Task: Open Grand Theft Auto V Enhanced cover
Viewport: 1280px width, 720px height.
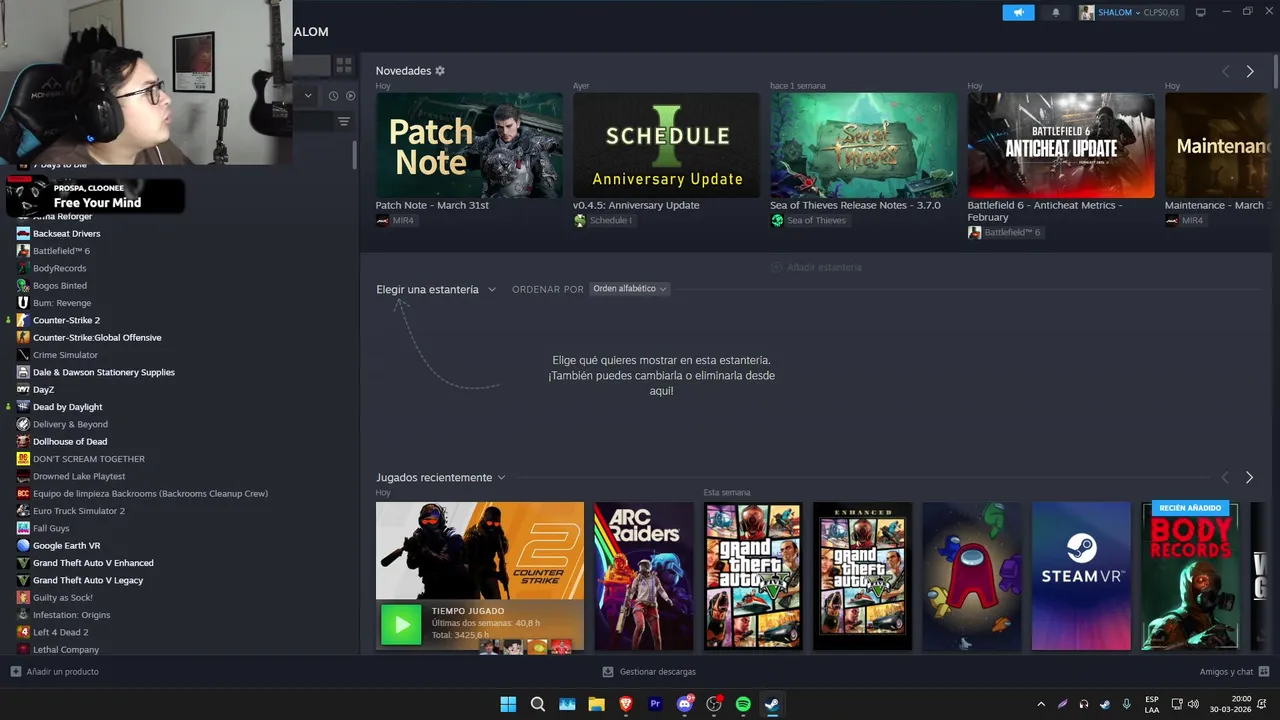Action: click(x=862, y=576)
